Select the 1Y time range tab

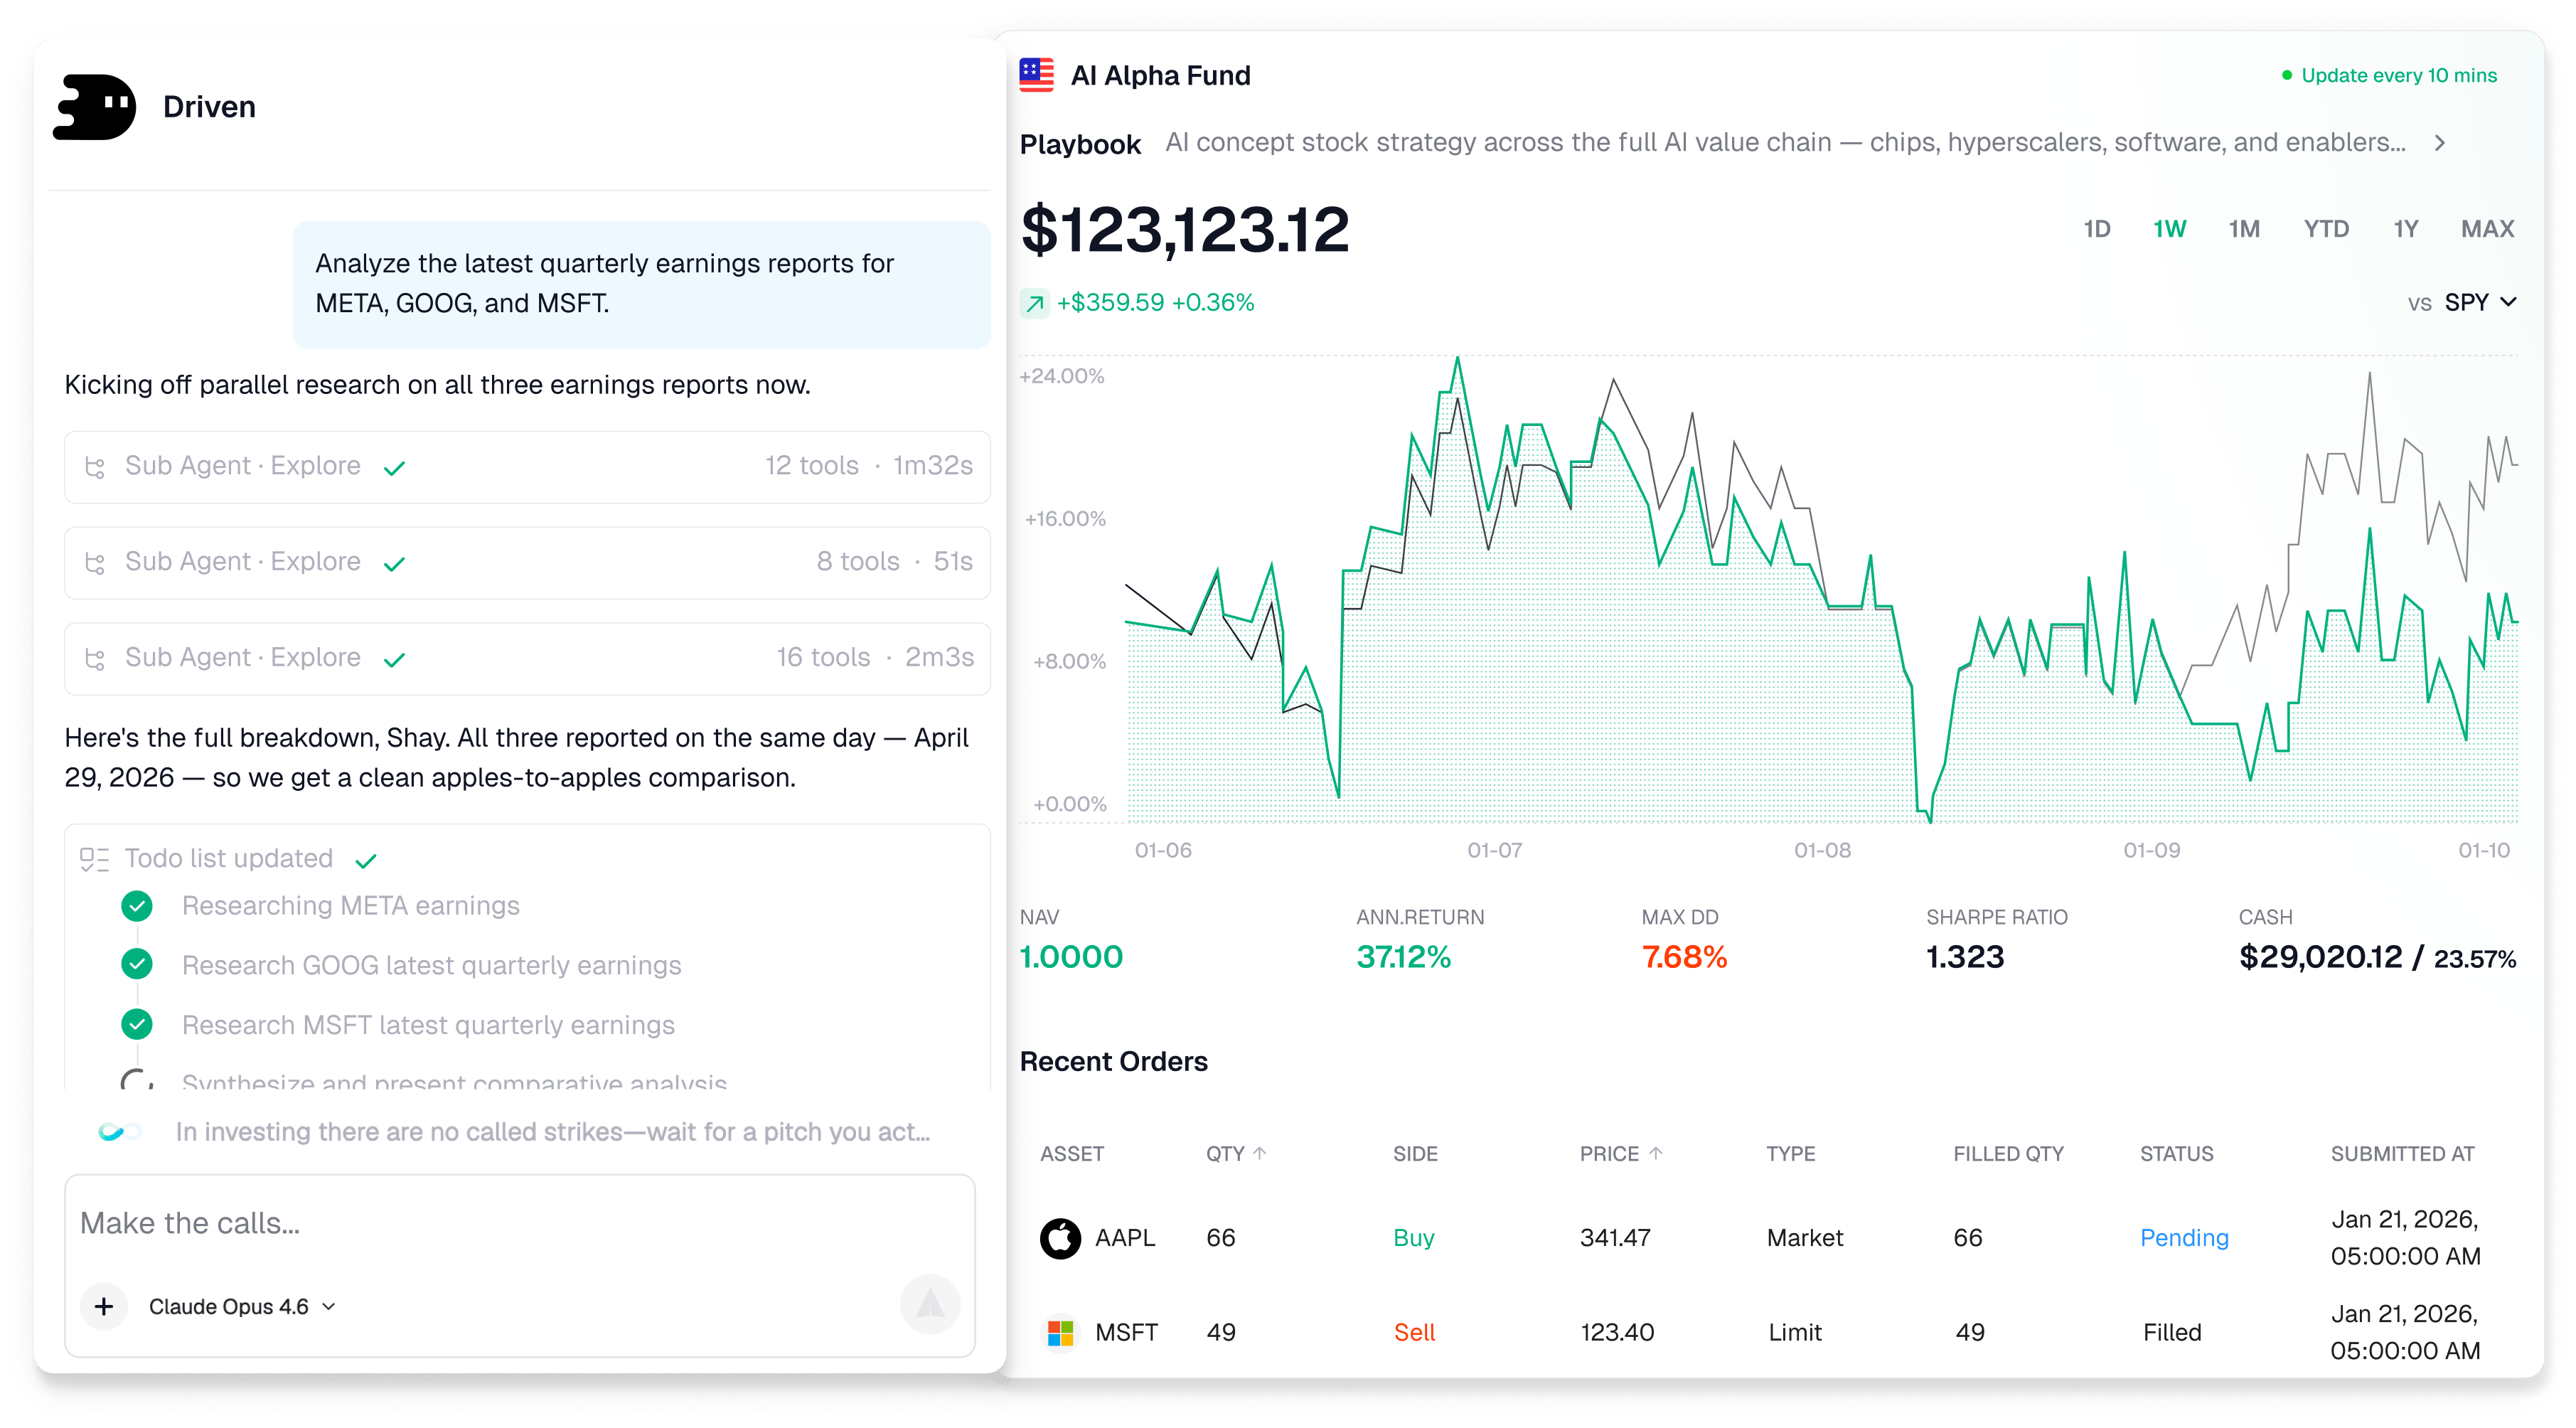click(x=2406, y=229)
